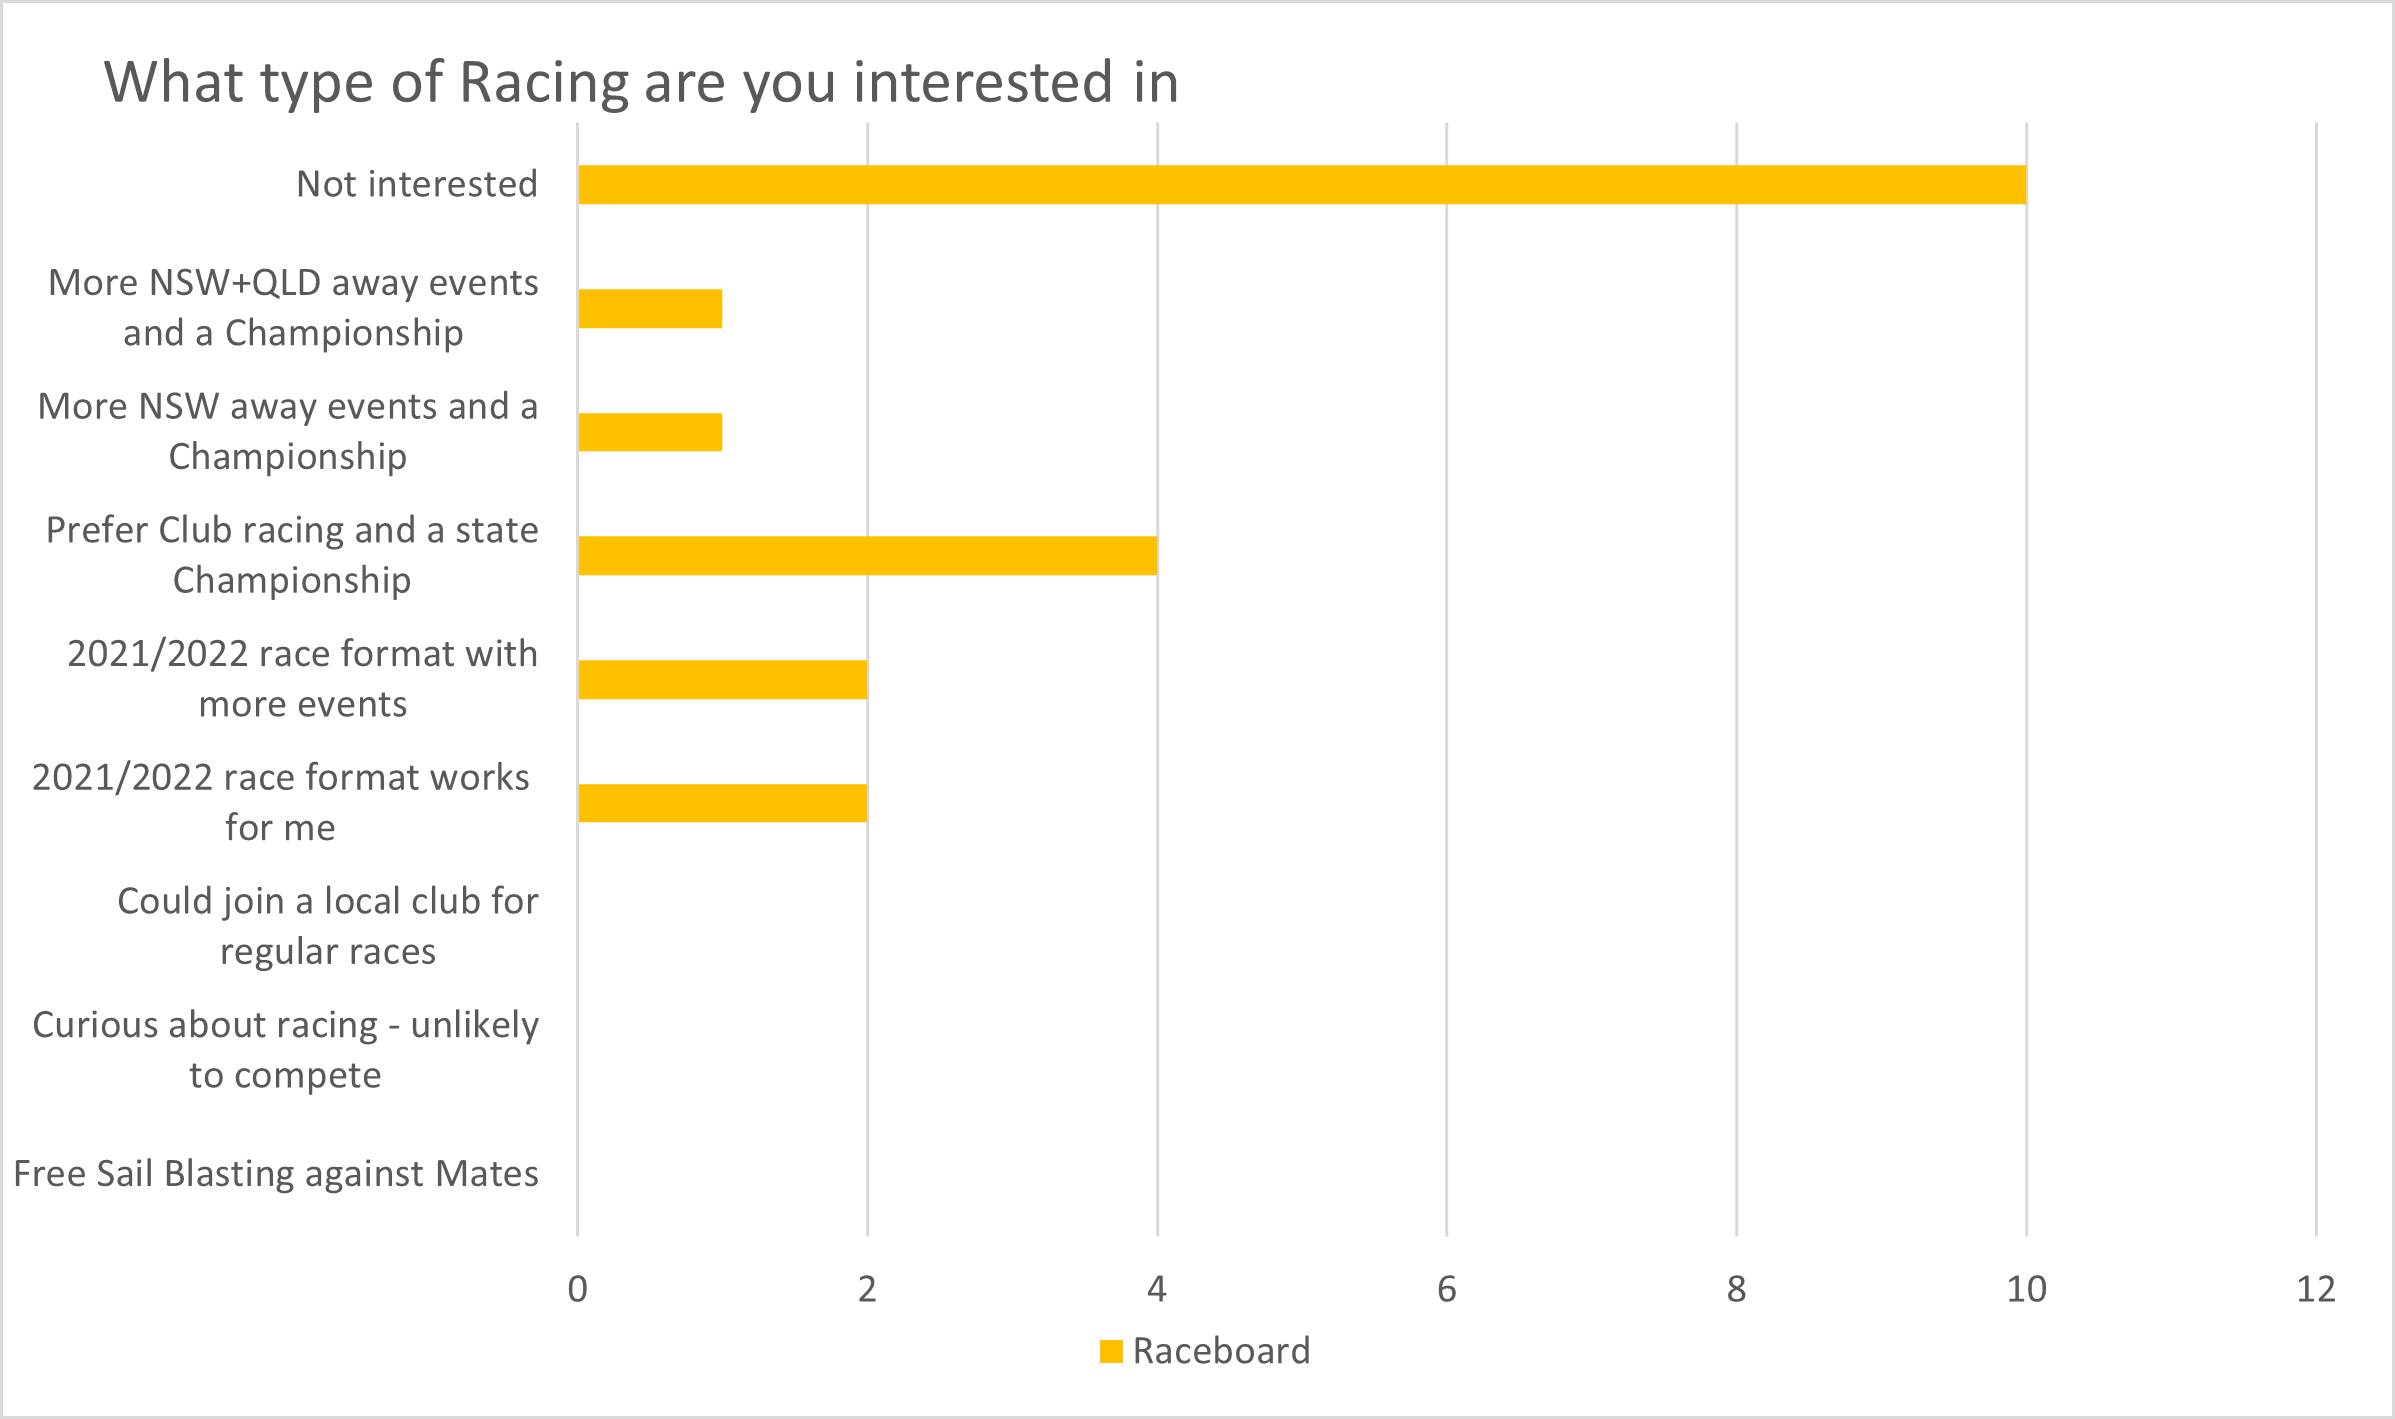Select the 'Raceboard' legend text
The height and width of the screenshot is (1419, 2395).
pyautogui.click(x=1221, y=1352)
